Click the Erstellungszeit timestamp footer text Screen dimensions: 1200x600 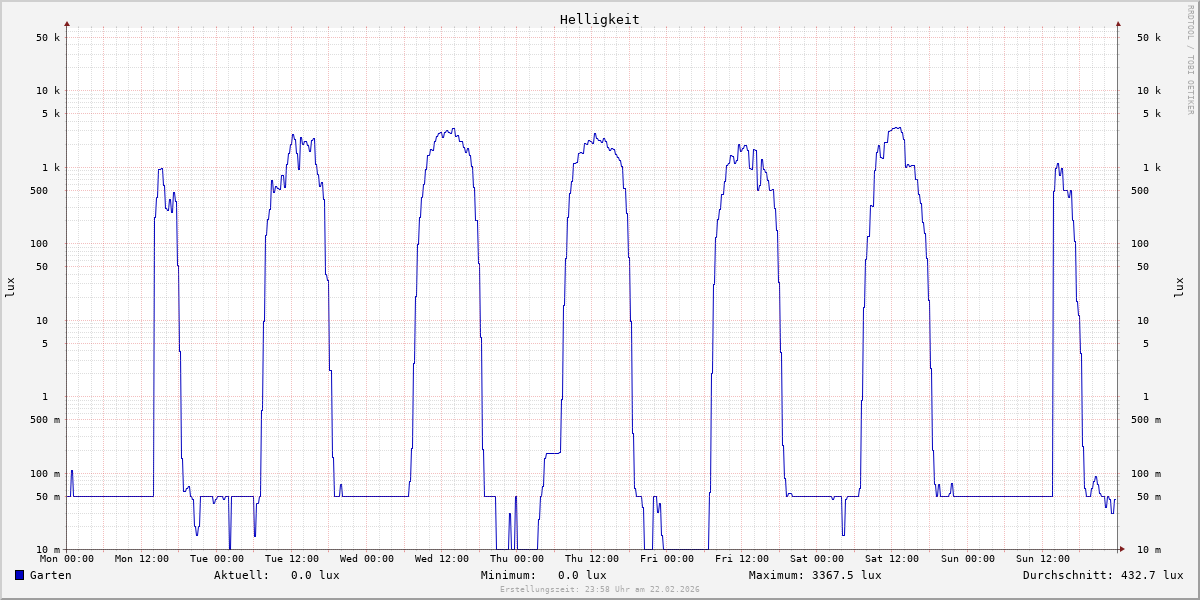(599, 589)
